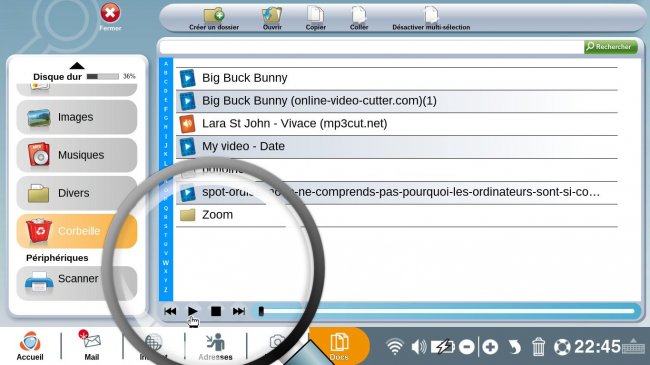Image resolution: width=650 pixels, height=365 pixels.
Task: Zoom in with the plus icon
Action: click(490, 347)
